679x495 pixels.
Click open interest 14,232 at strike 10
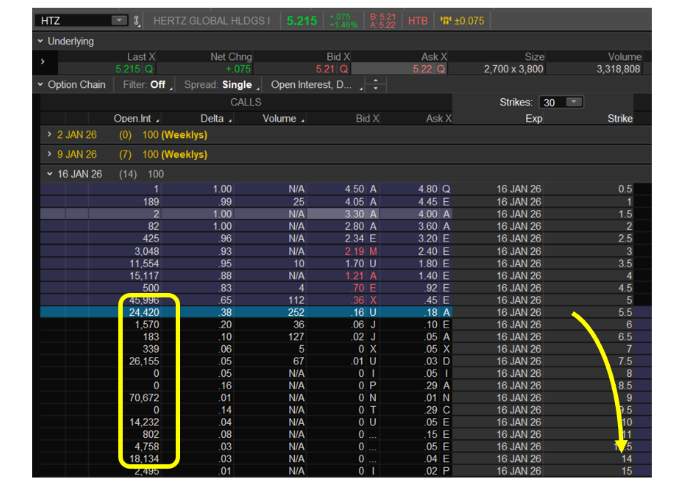point(144,422)
